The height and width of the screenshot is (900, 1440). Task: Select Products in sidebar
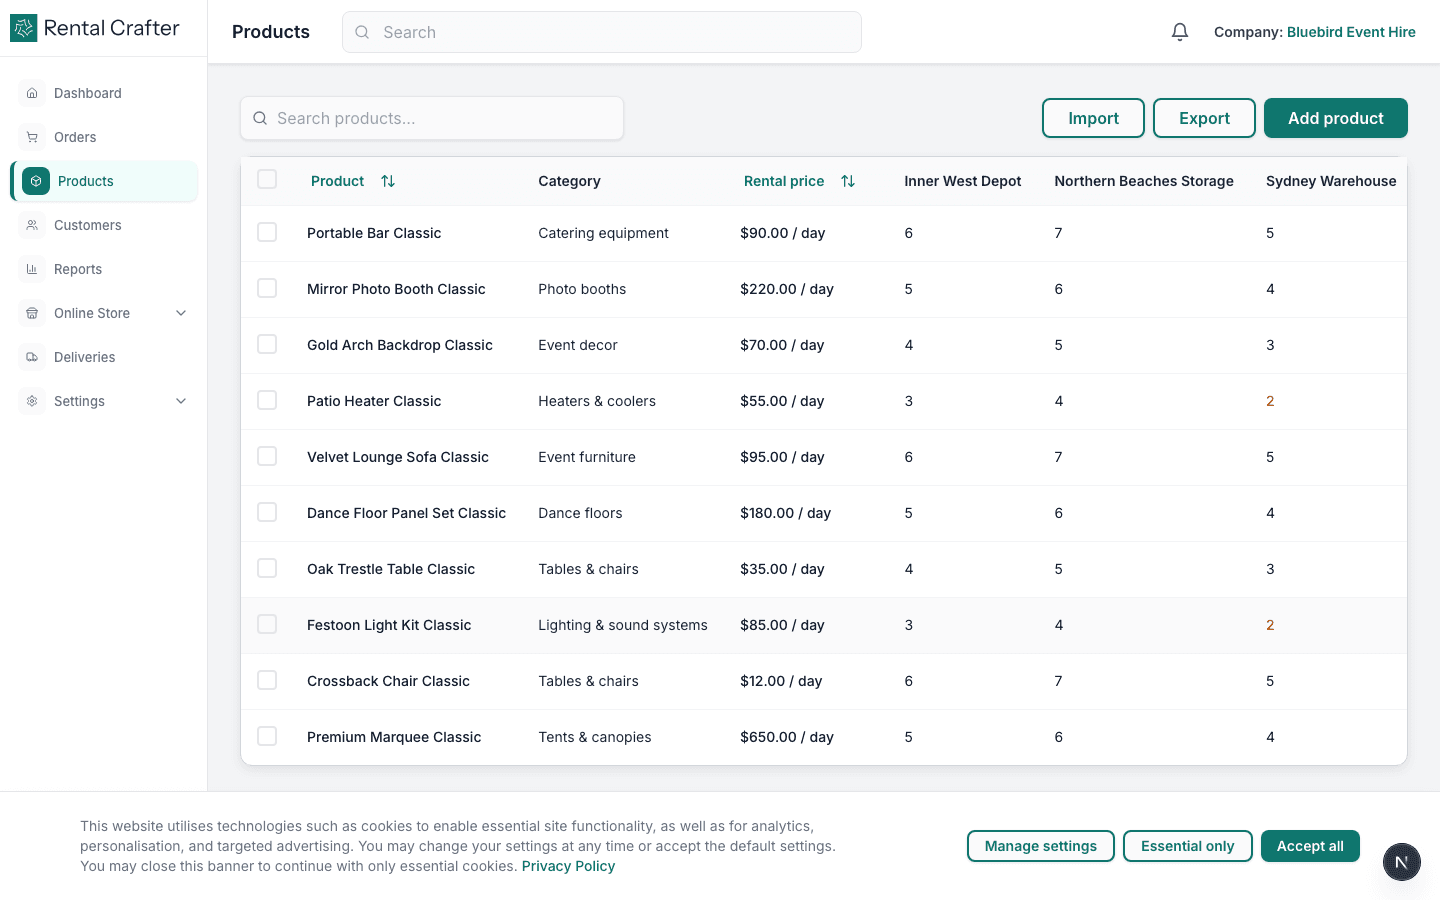(x=104, y=181)
